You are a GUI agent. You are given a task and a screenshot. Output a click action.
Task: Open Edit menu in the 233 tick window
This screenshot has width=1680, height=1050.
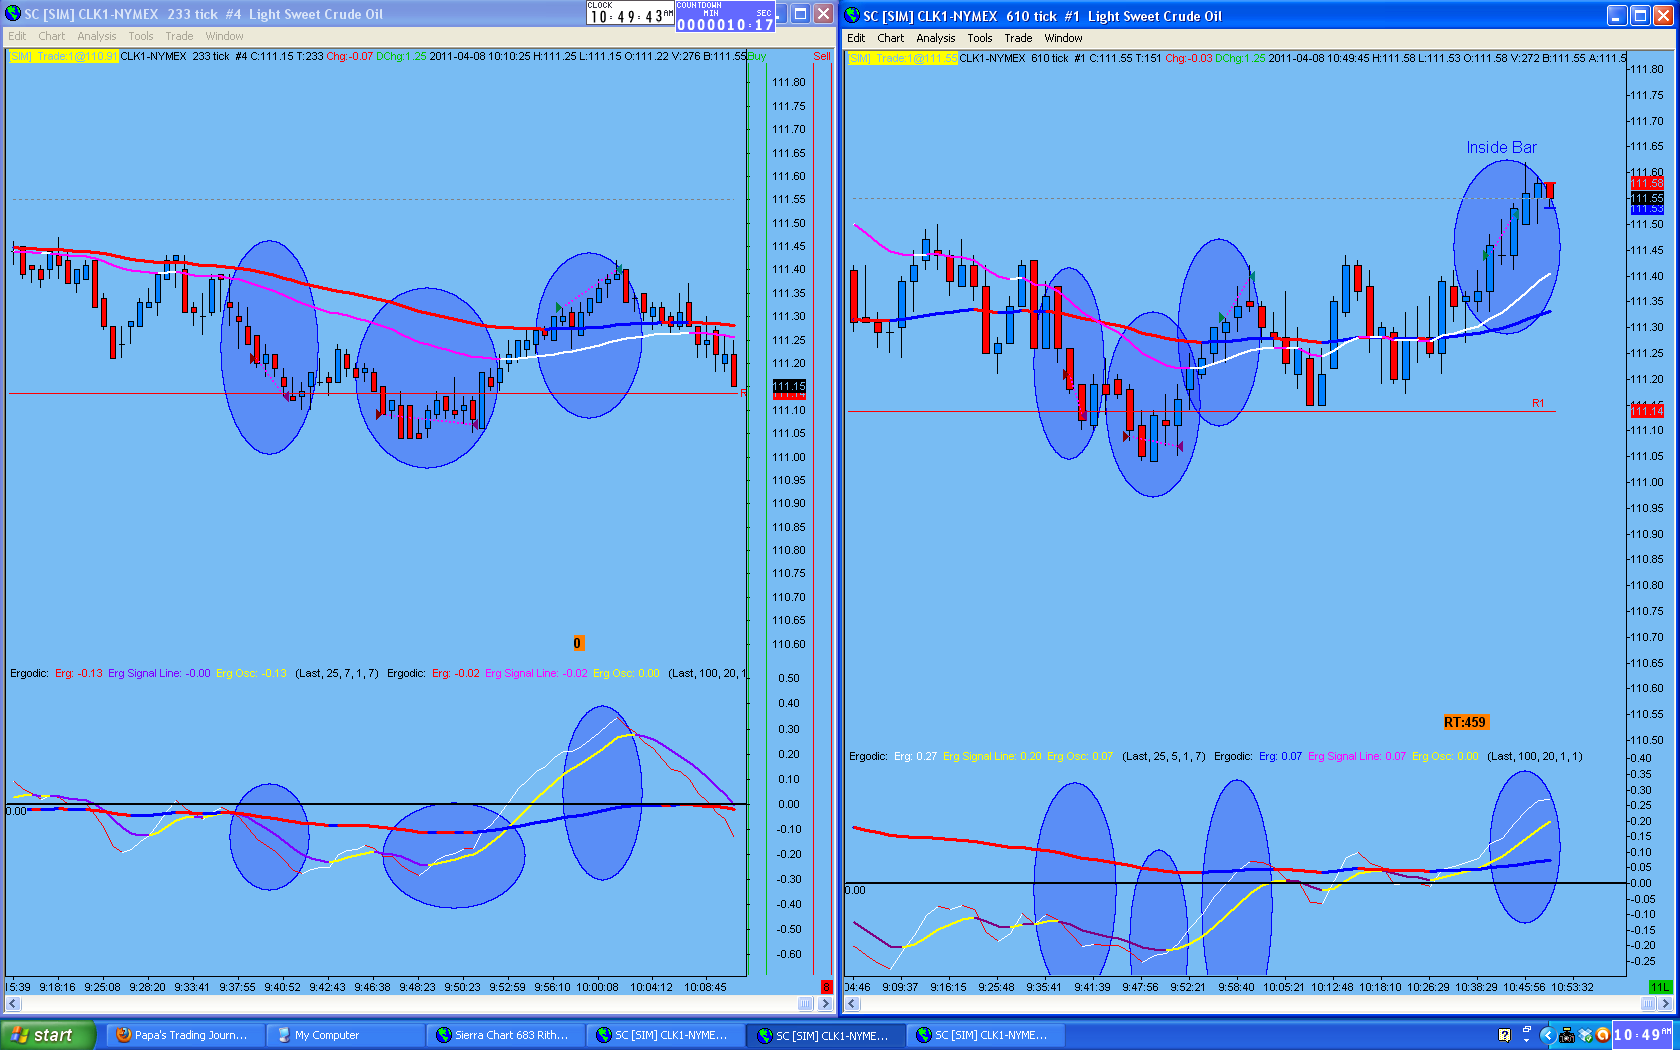pyautogui.click(x=17, y=36)
